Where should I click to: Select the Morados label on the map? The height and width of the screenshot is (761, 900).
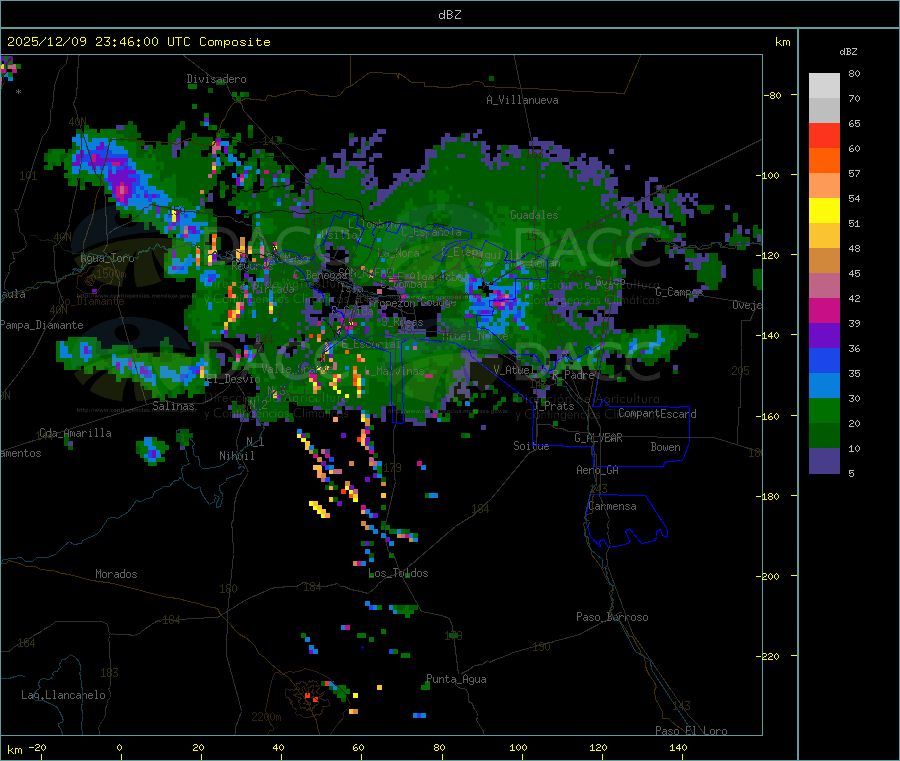[116, 574]
